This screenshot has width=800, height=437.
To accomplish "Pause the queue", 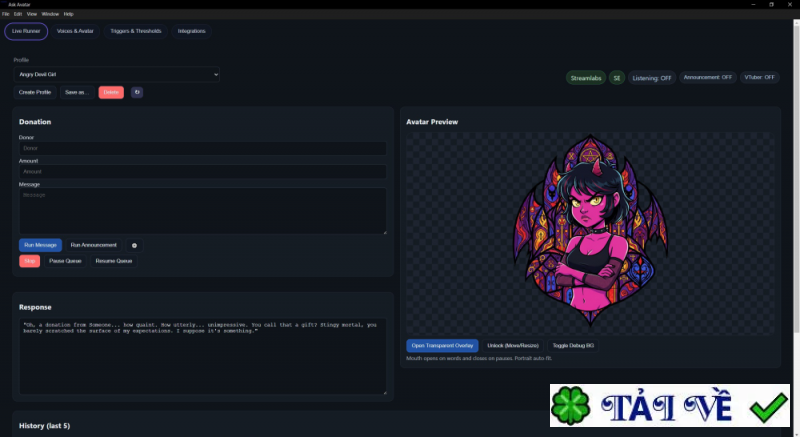I will 65,261.
